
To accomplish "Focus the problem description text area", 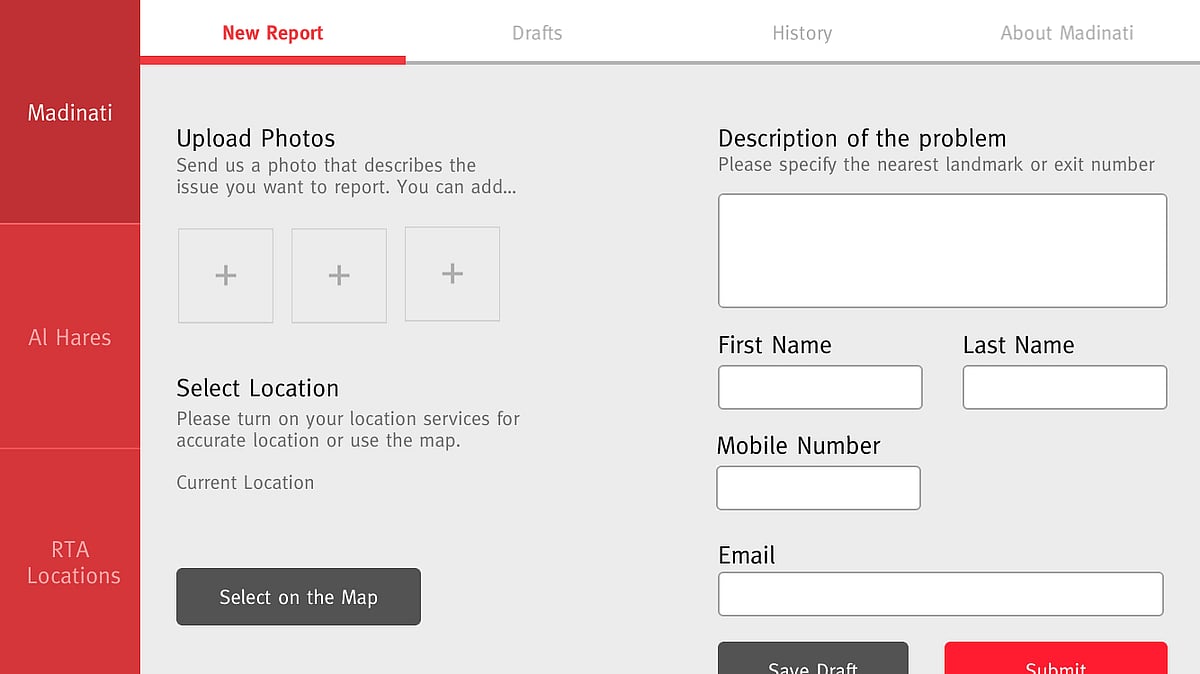I will point(942,250).
